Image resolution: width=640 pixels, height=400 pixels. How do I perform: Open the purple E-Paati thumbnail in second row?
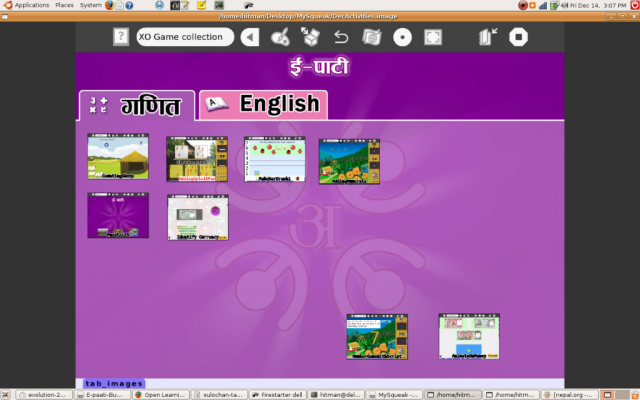[x=118, y=216]
